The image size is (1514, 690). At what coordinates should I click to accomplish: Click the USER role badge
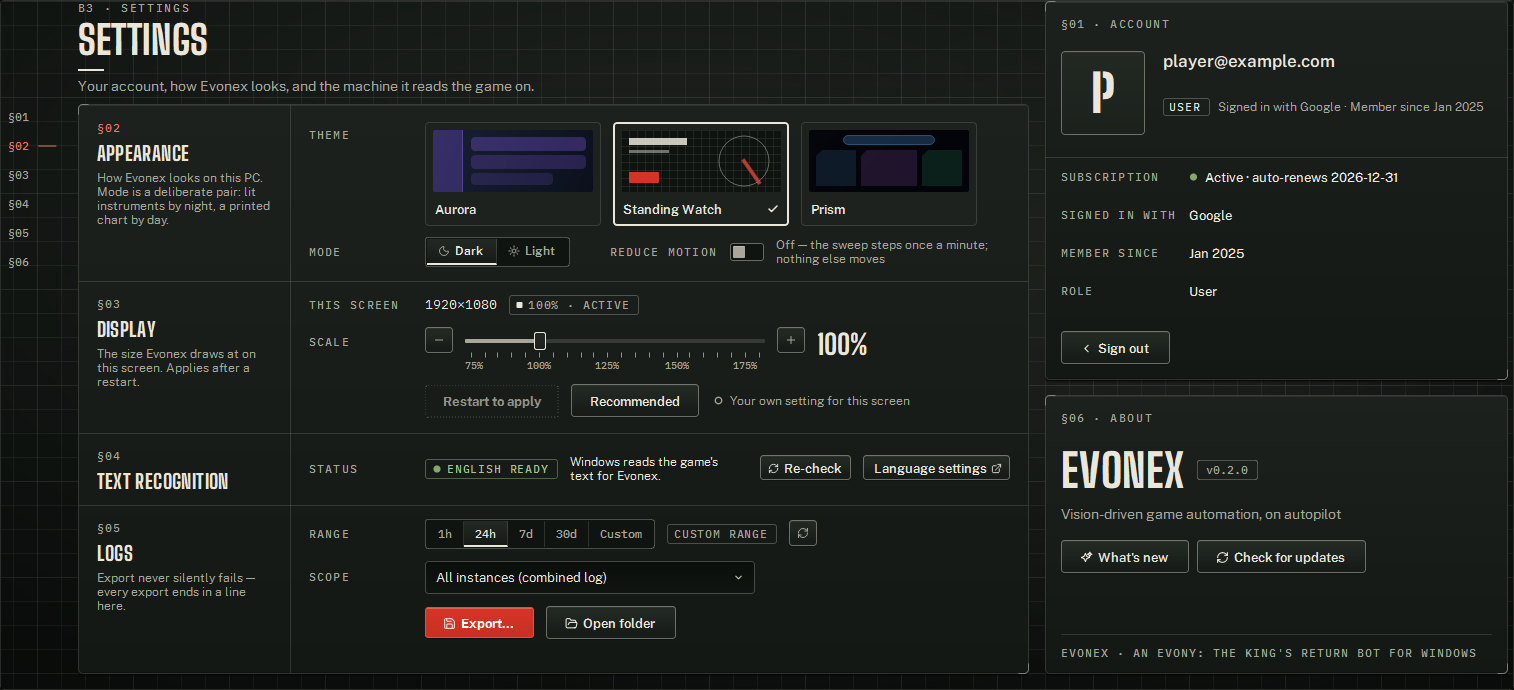point(1186,107)
